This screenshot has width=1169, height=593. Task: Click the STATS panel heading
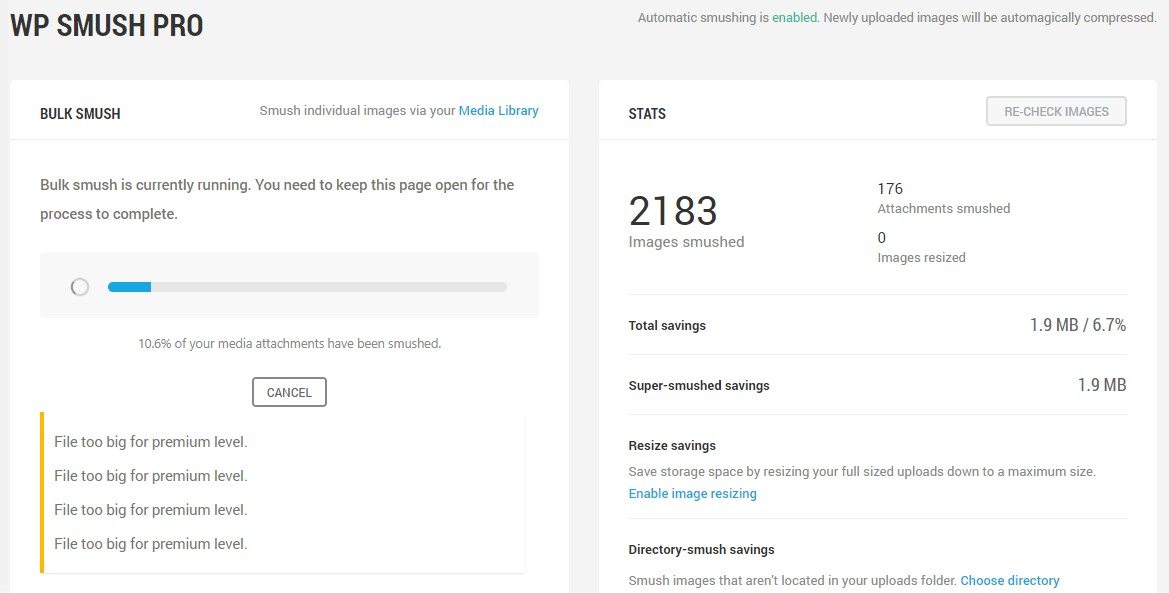tap(647, 114)
